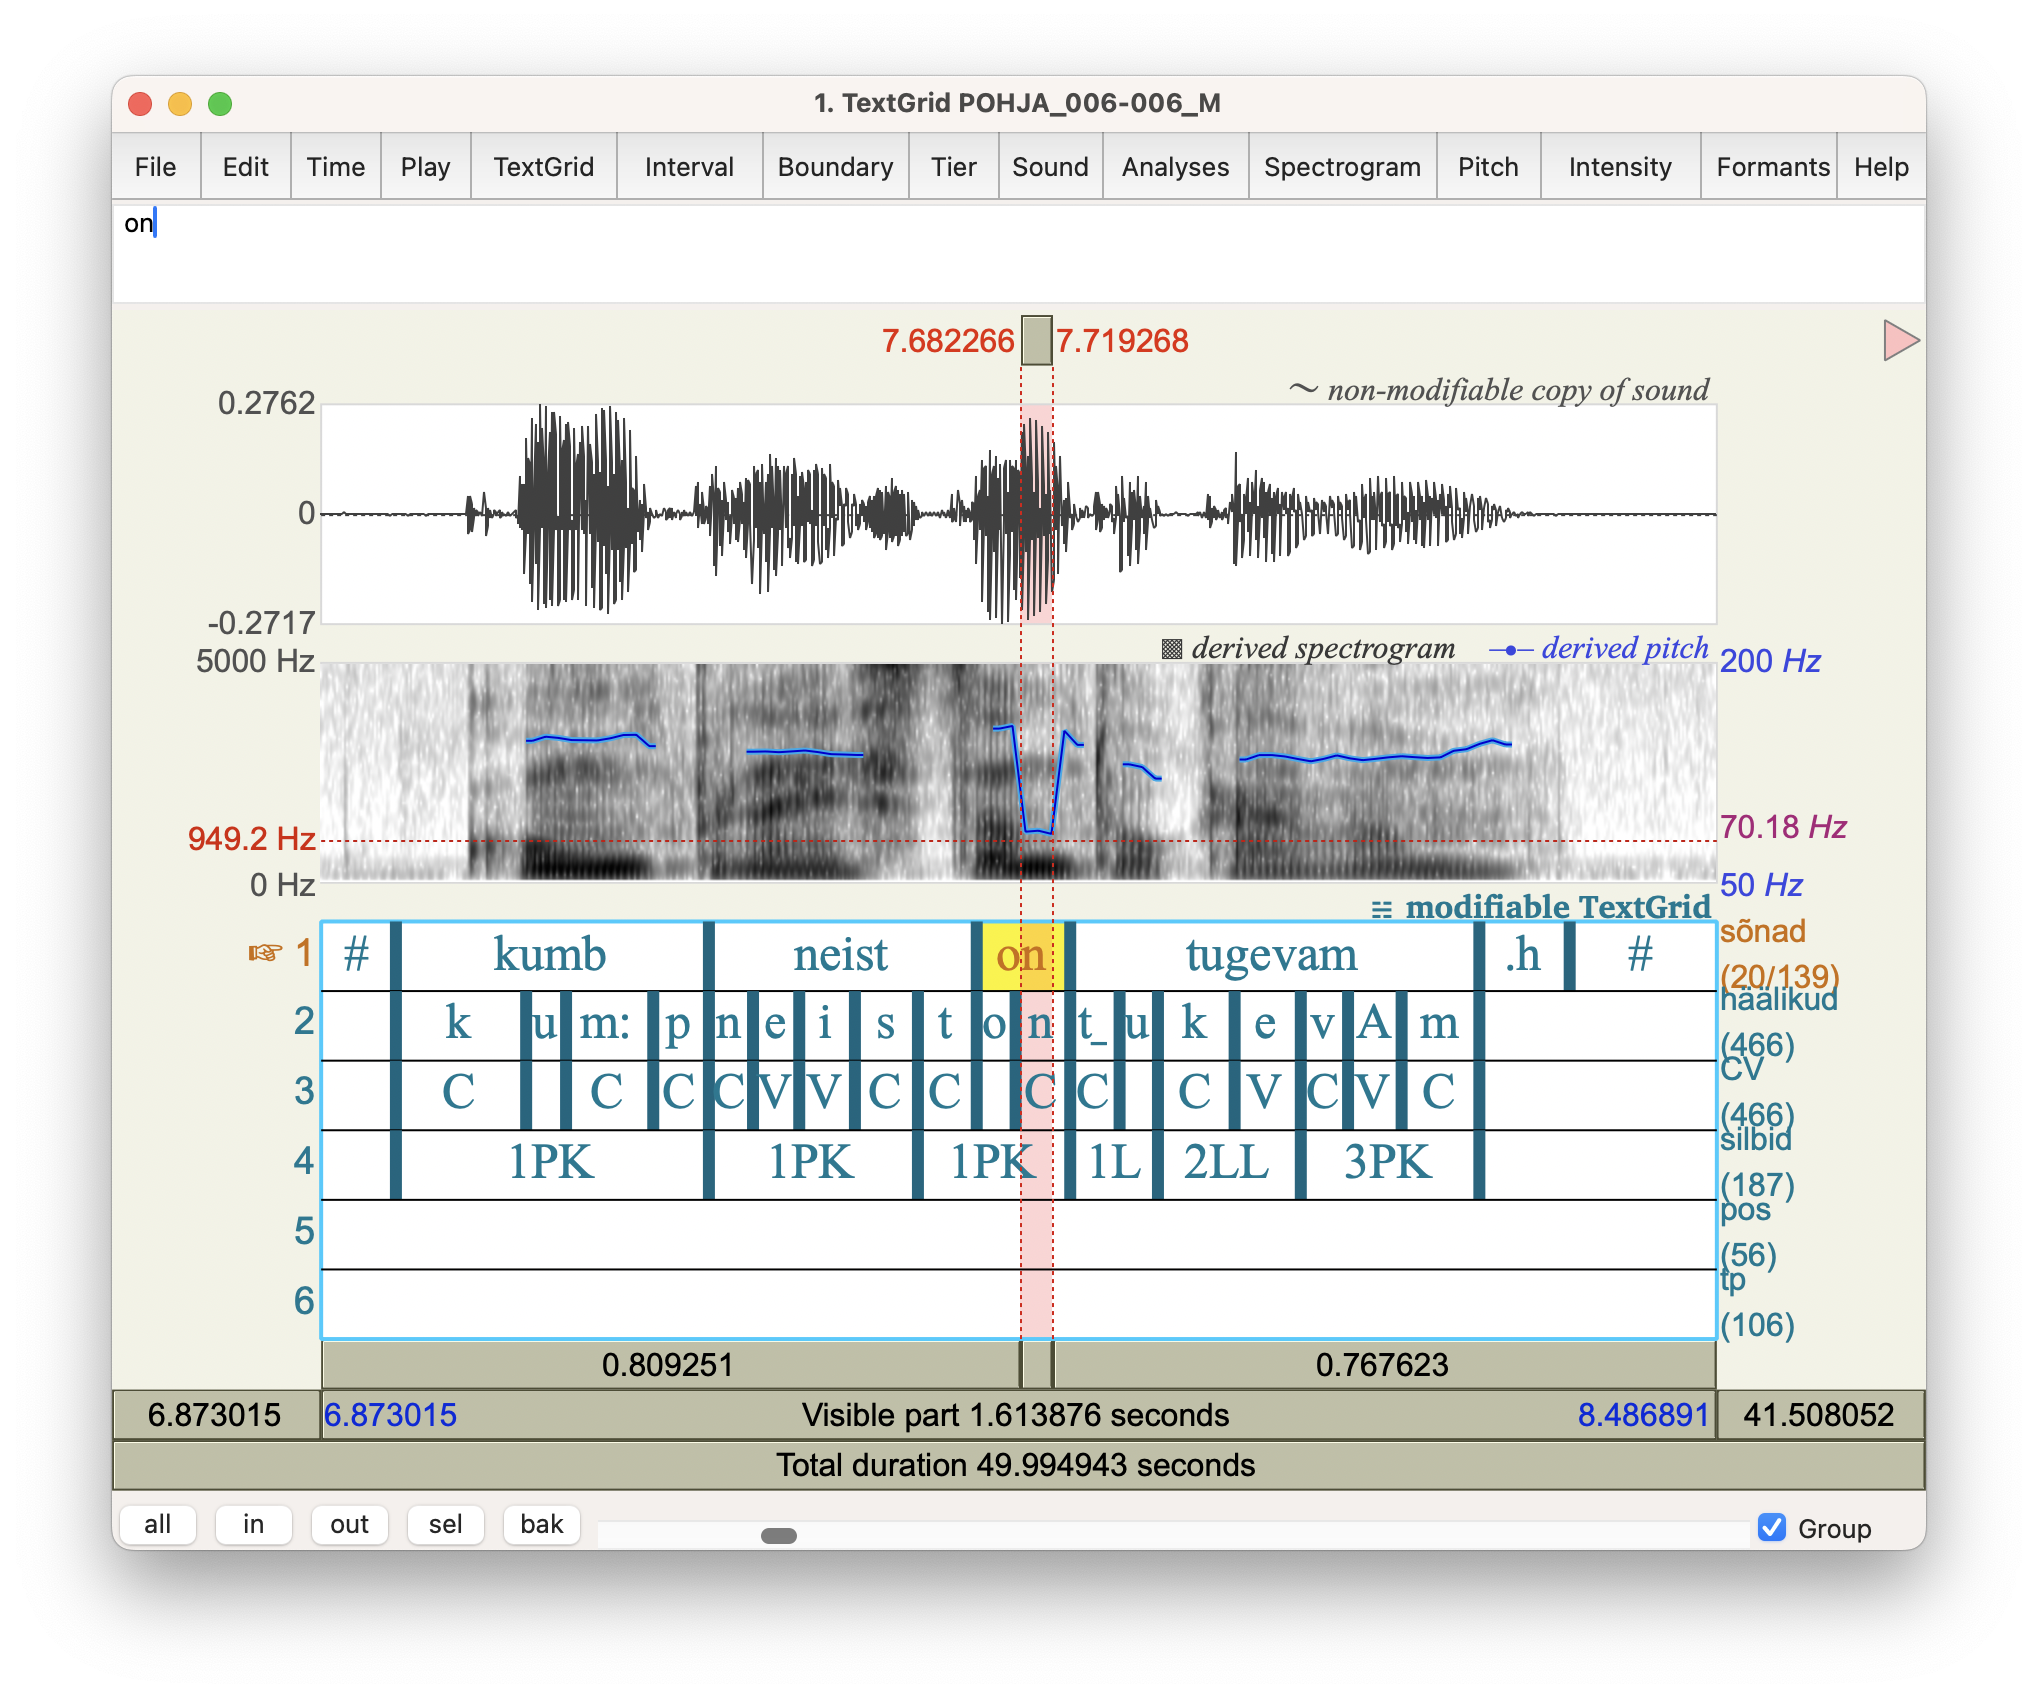The height and width of the screenshot is (1698, 2038).
Task: Show the whole sound with the 'all' button
Action: pos(157,1525)
